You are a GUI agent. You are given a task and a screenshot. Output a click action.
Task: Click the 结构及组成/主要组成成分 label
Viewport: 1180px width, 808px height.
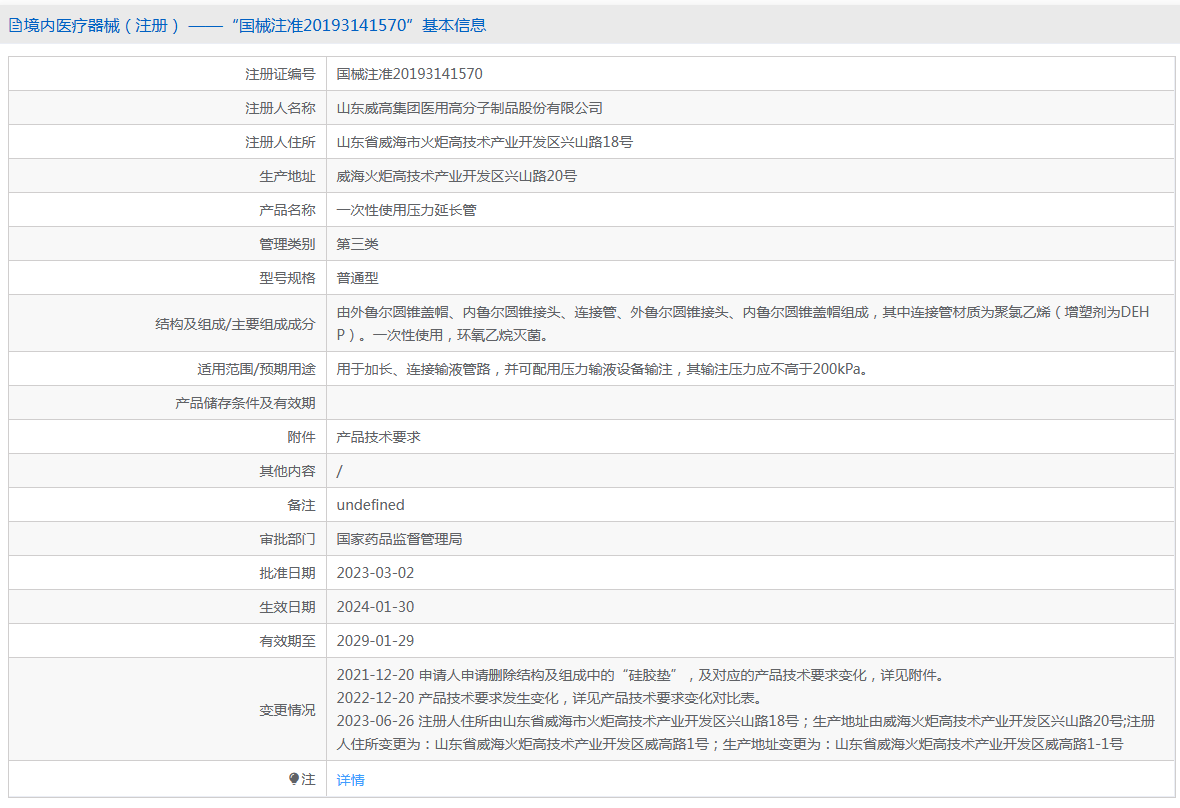pyautogui.click(x=236, y=324)
